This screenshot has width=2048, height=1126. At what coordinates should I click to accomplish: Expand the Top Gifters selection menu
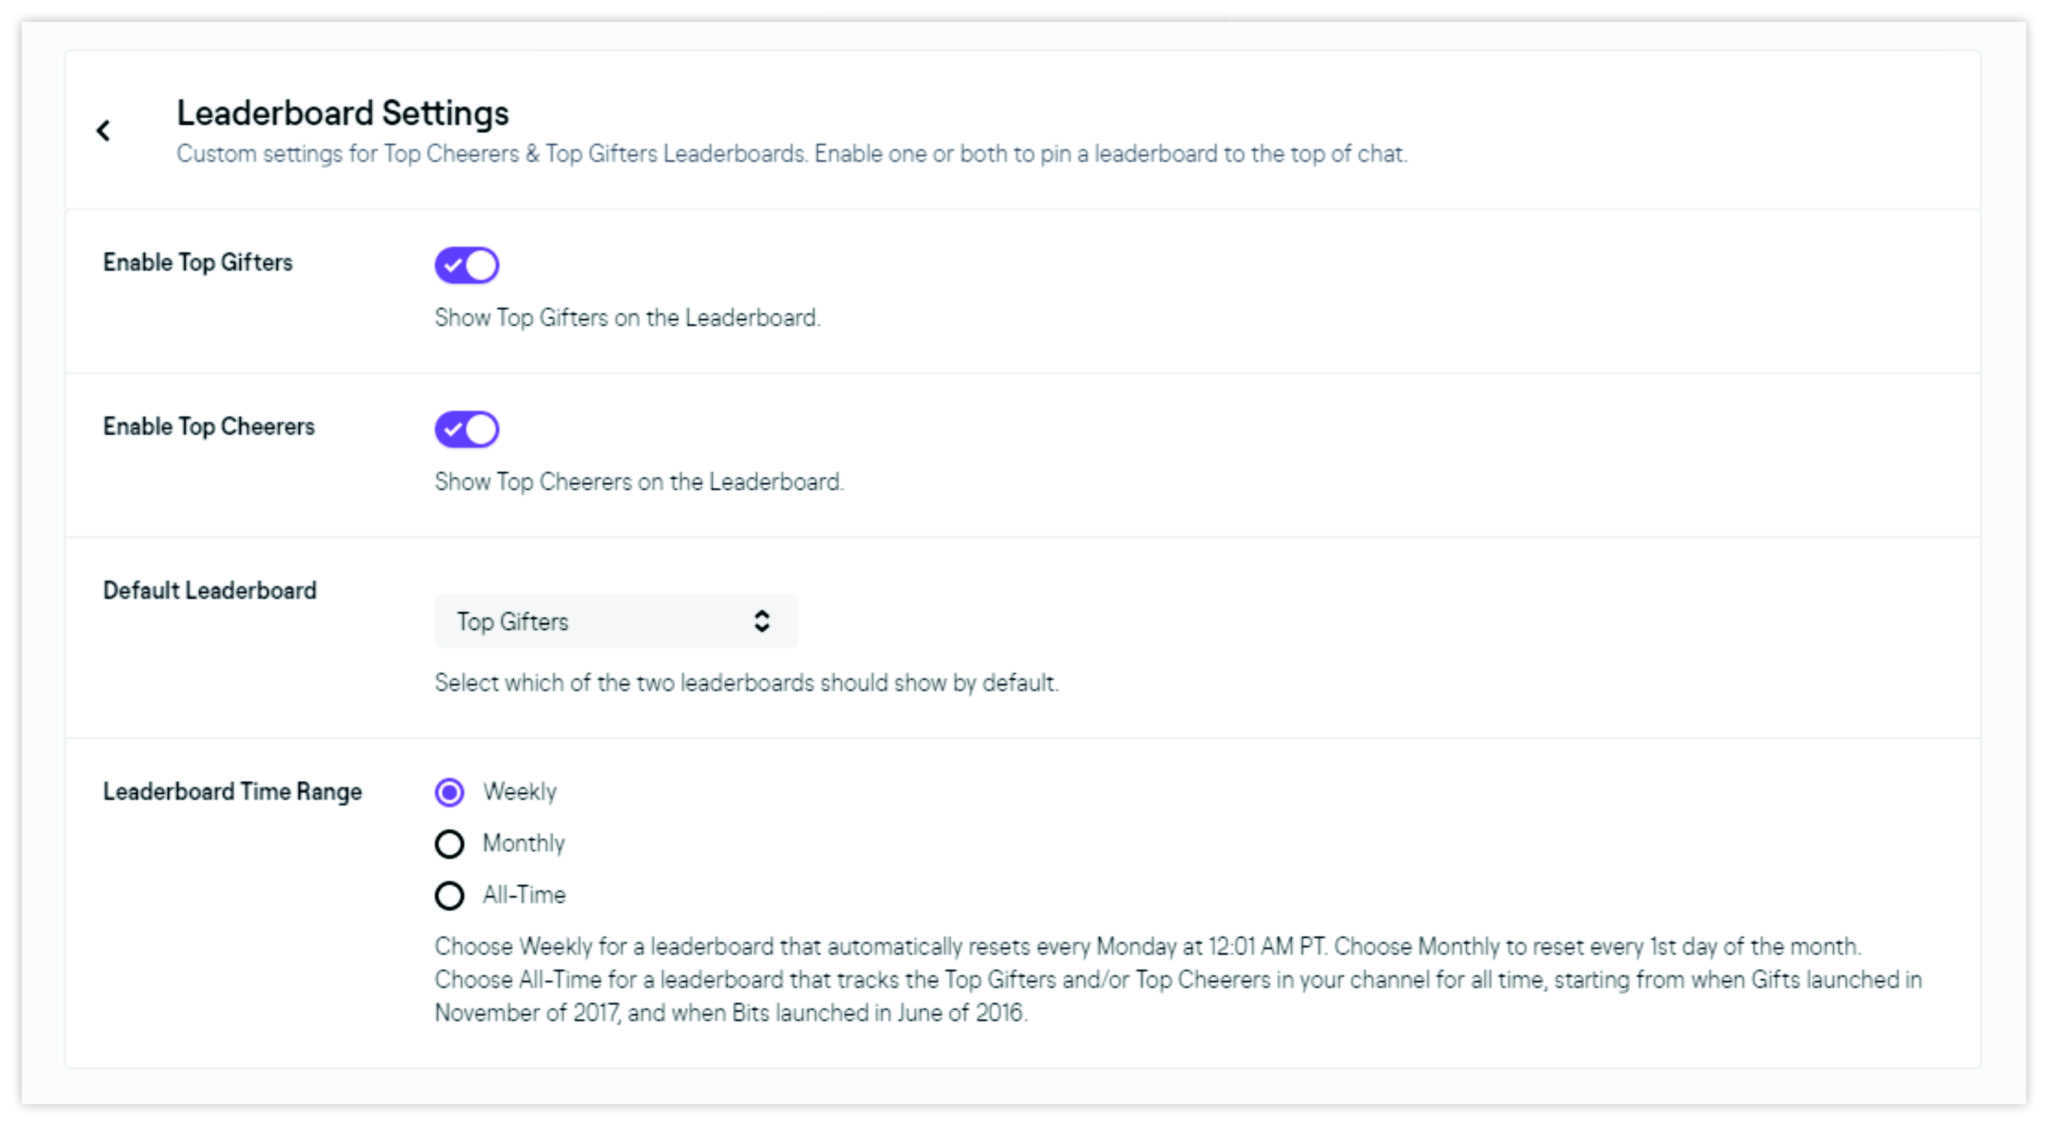[x=615, y=621]
